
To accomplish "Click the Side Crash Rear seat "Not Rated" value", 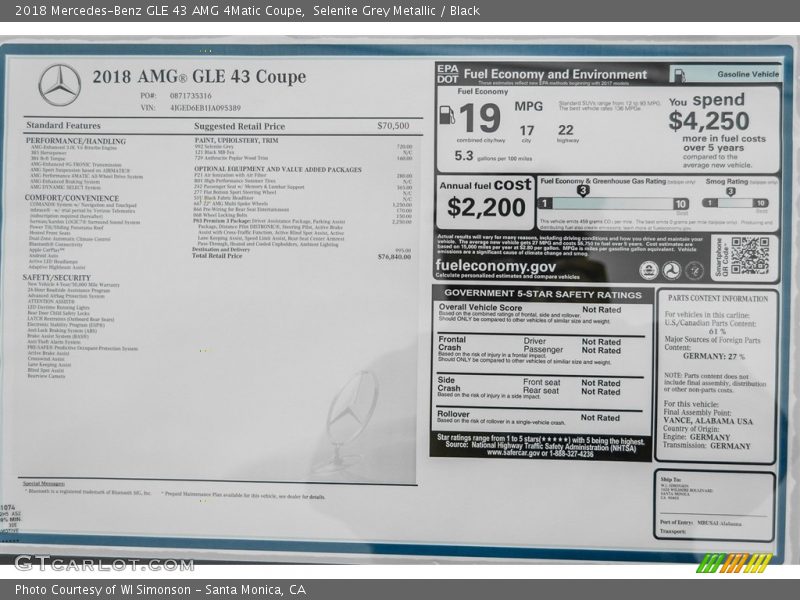I will [x=601, y=392].
